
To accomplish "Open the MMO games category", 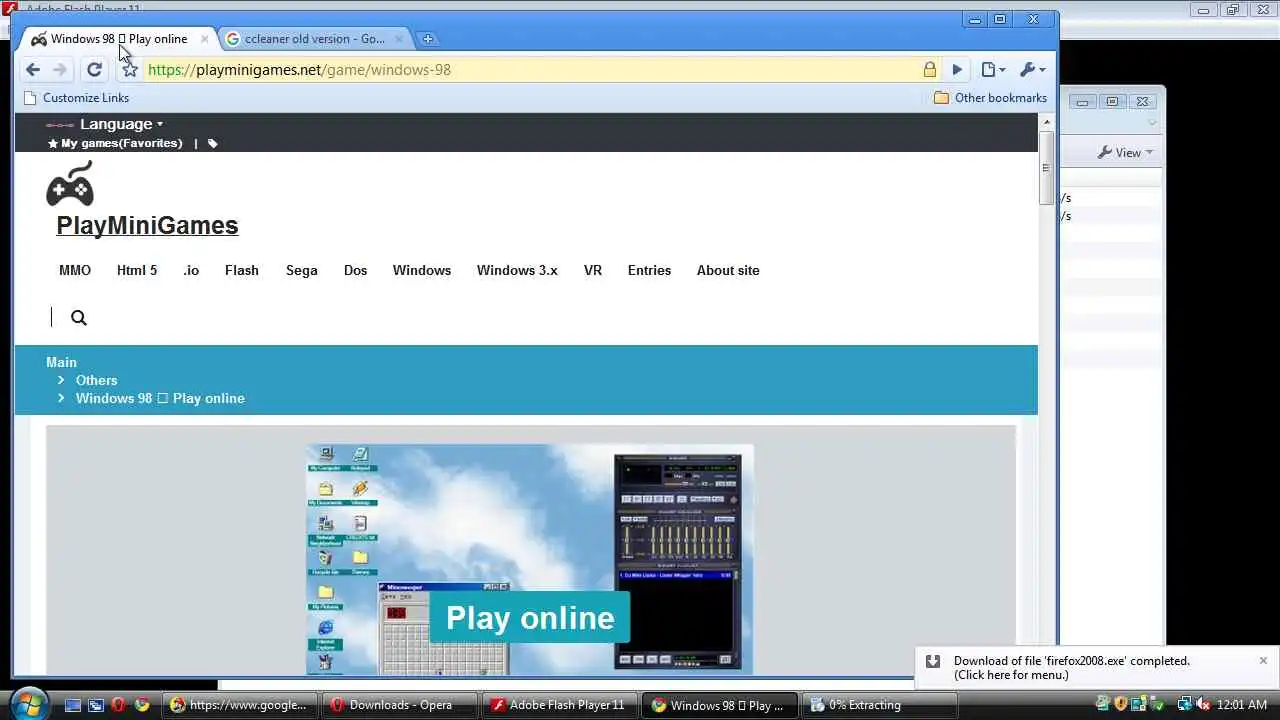I will (75, 270).
